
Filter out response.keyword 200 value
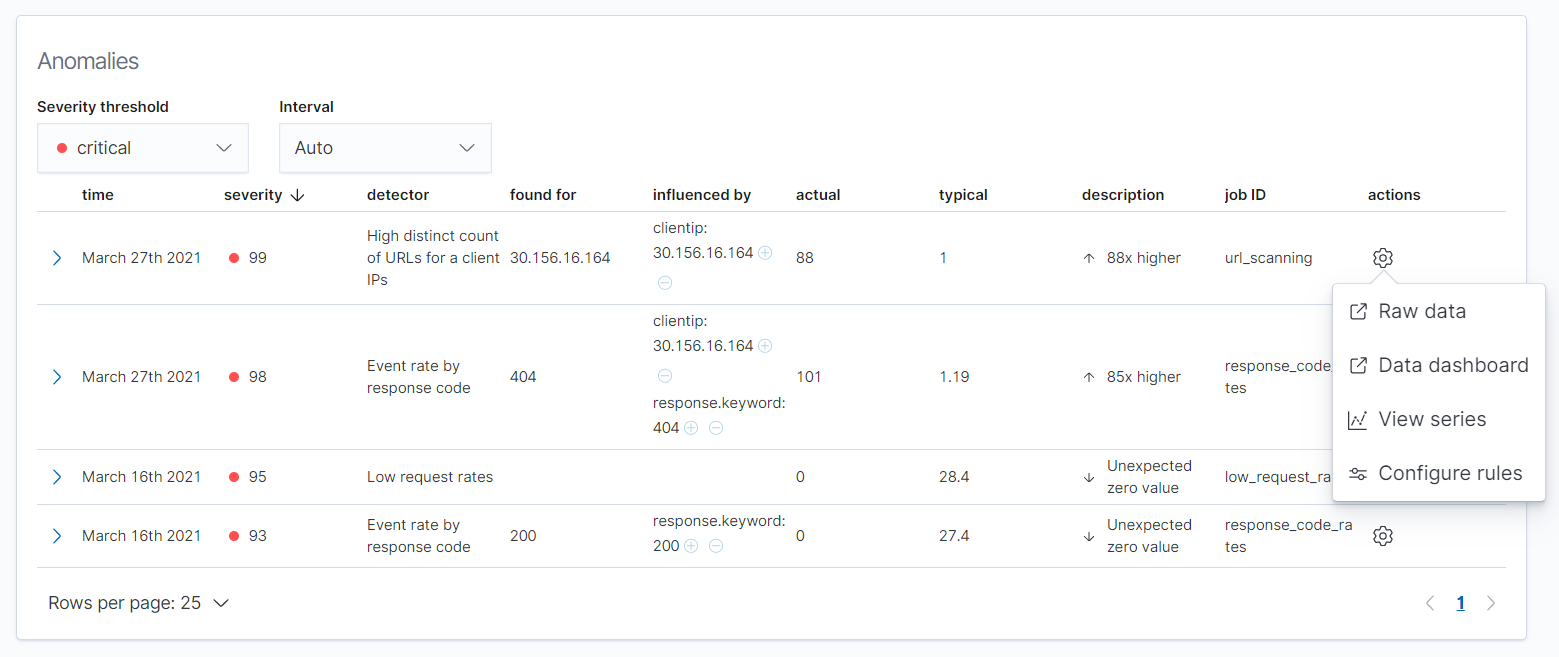[716, 546]
